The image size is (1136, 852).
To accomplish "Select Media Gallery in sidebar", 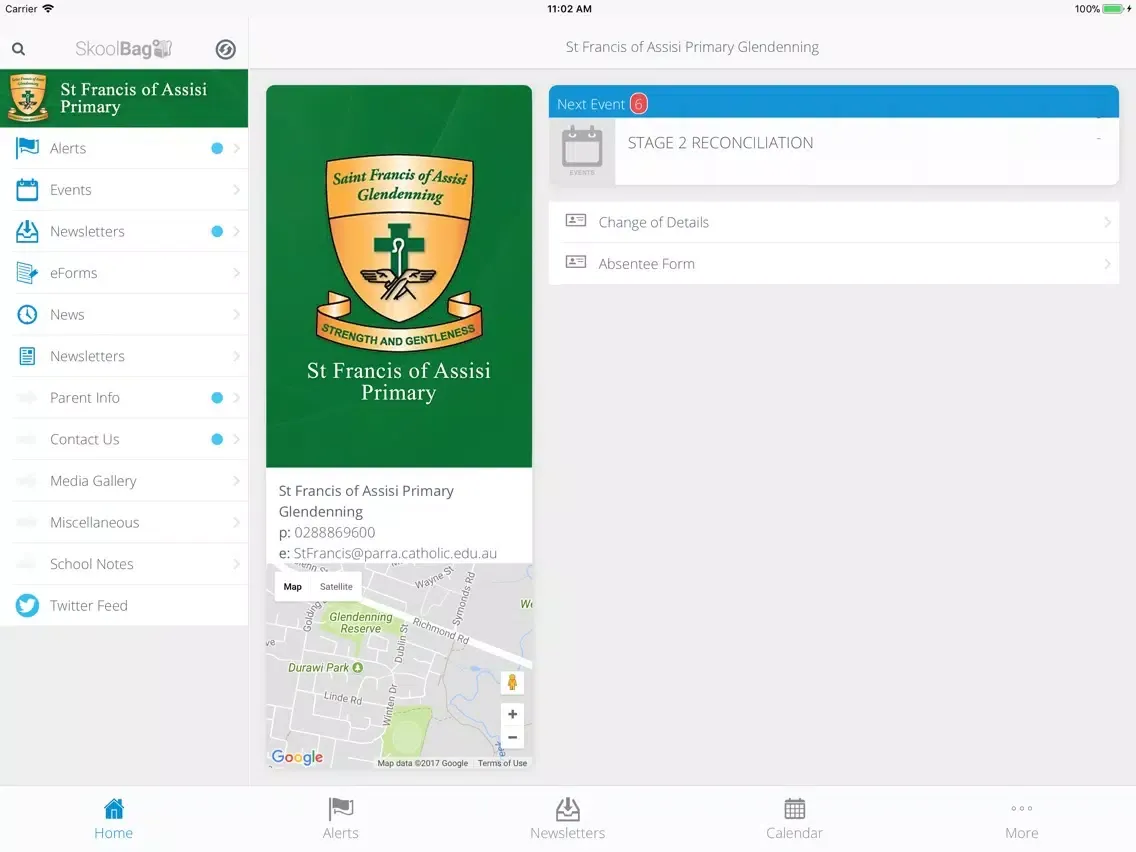I will point(124,481).
